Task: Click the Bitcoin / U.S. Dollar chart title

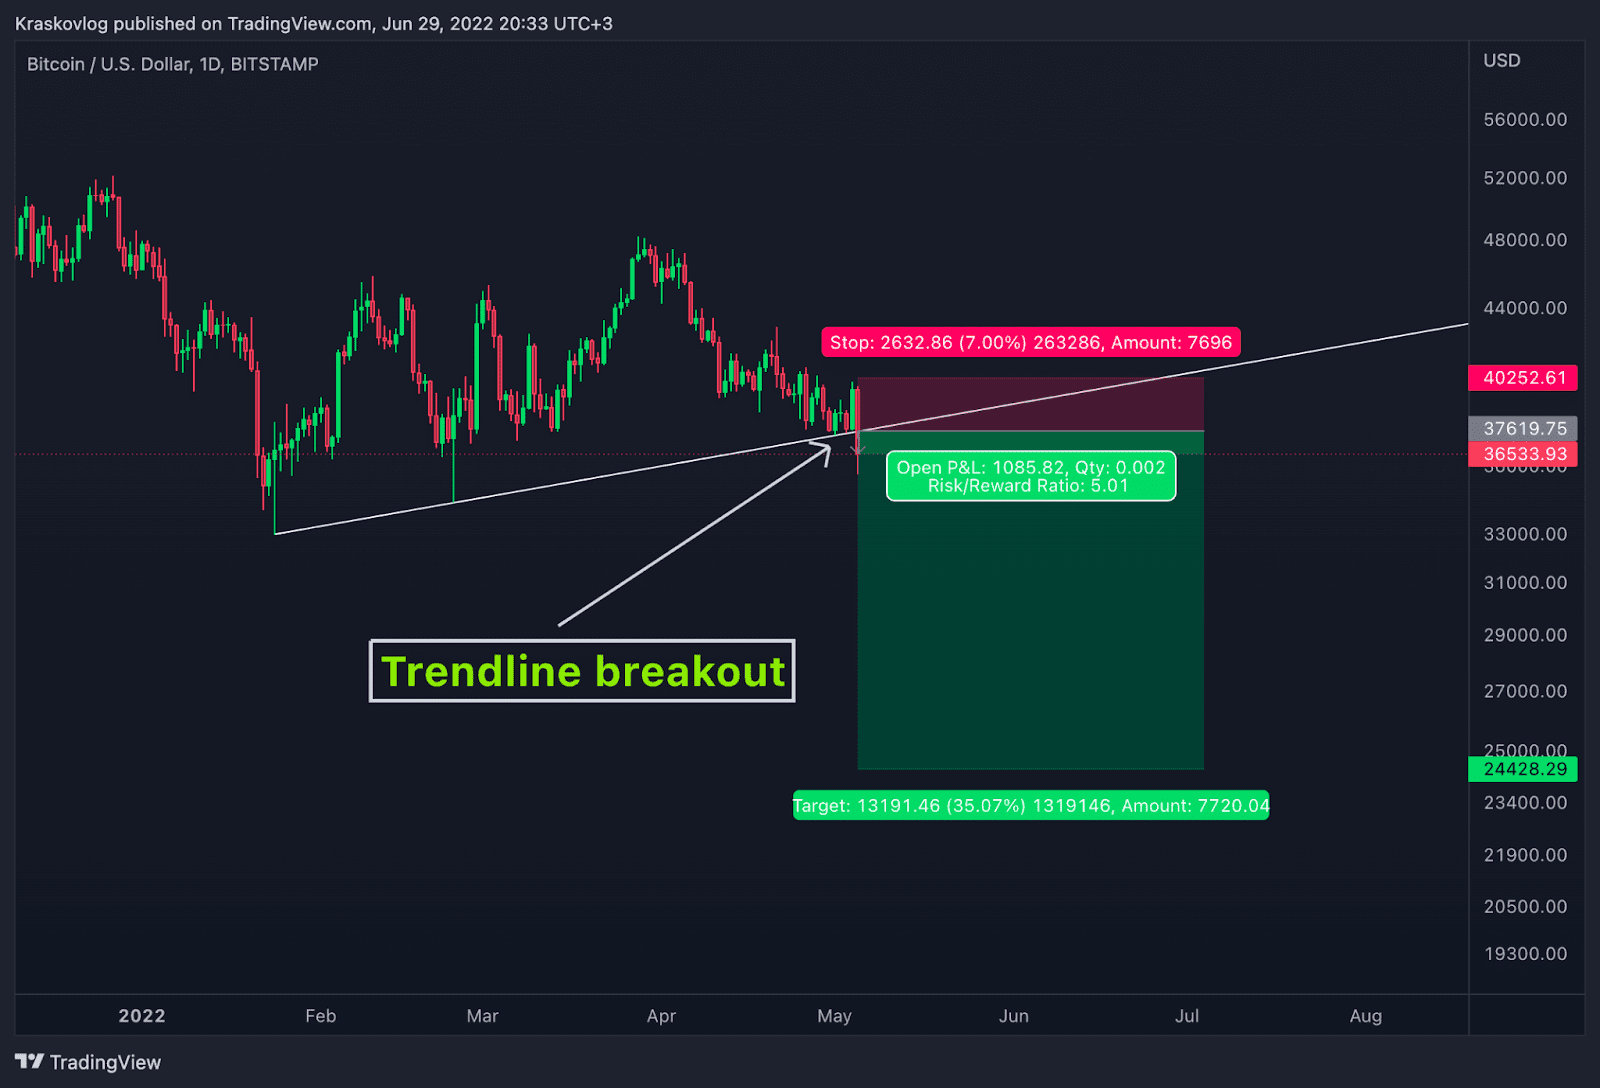Action: tap(173, 64)
